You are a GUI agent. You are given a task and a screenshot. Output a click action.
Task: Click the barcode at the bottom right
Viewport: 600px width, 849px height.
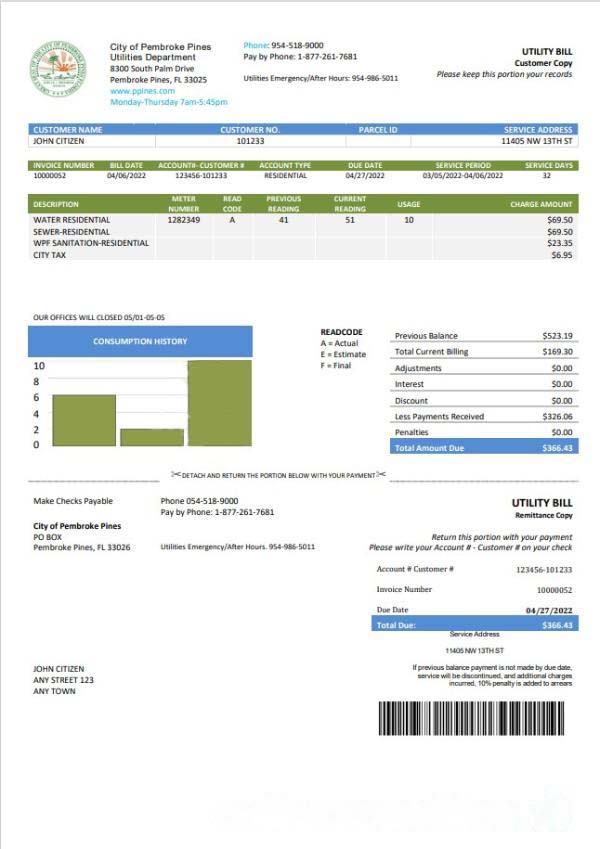(477, 719)
